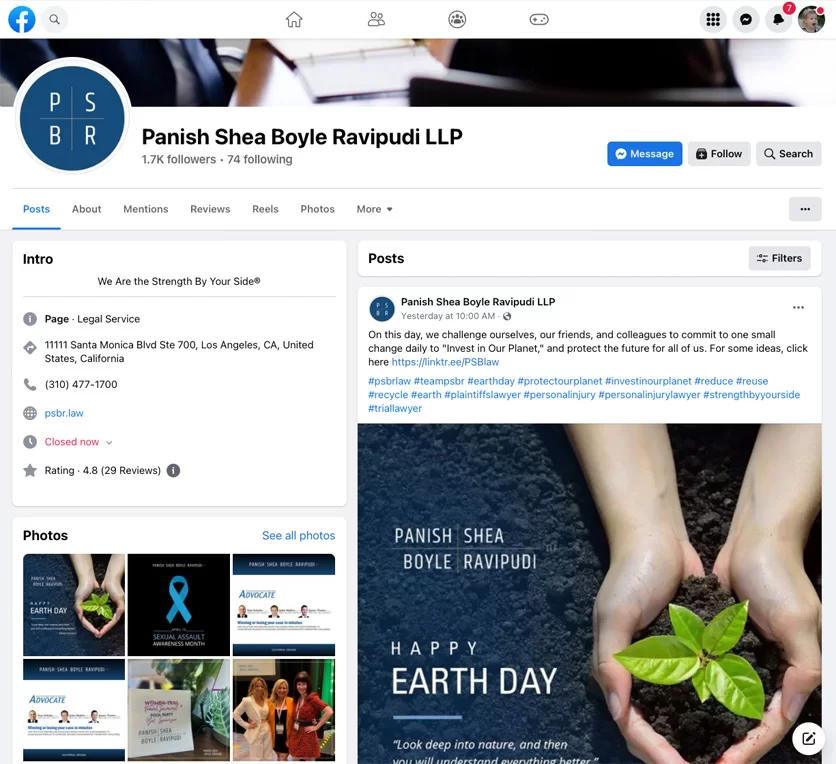Open the Women Trial Lawyers sign thumbnail
Screen dimensions: 836x764
click(x=179, y=710)
